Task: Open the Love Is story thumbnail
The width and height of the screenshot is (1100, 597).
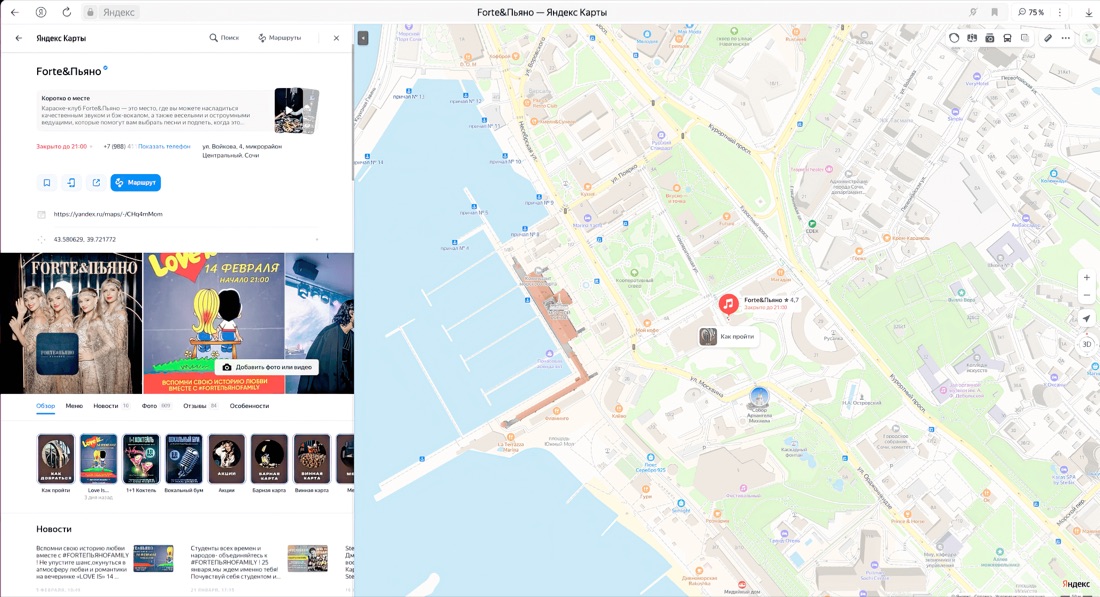Action: (x=98, y=459)
